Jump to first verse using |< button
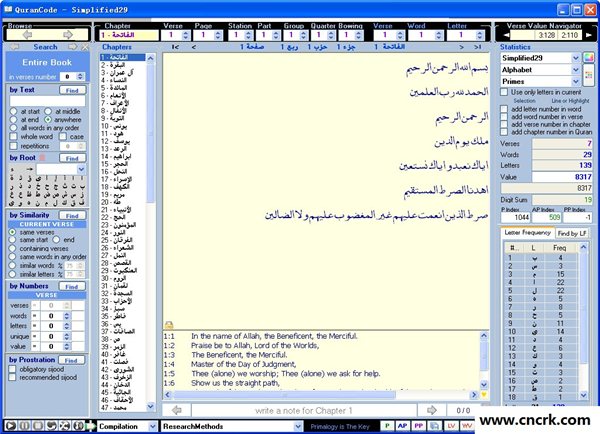This screenshot has height=434, width=600. (x=176, y=47)
